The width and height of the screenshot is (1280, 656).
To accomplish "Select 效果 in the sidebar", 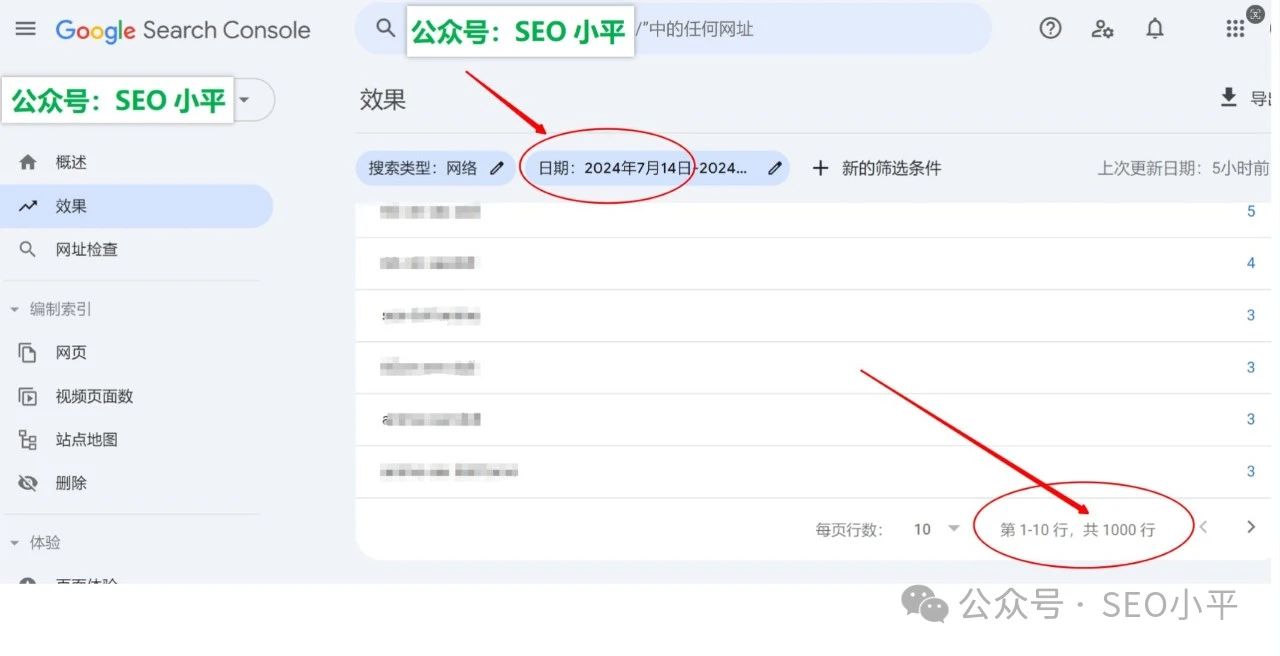I will [136, 206].
